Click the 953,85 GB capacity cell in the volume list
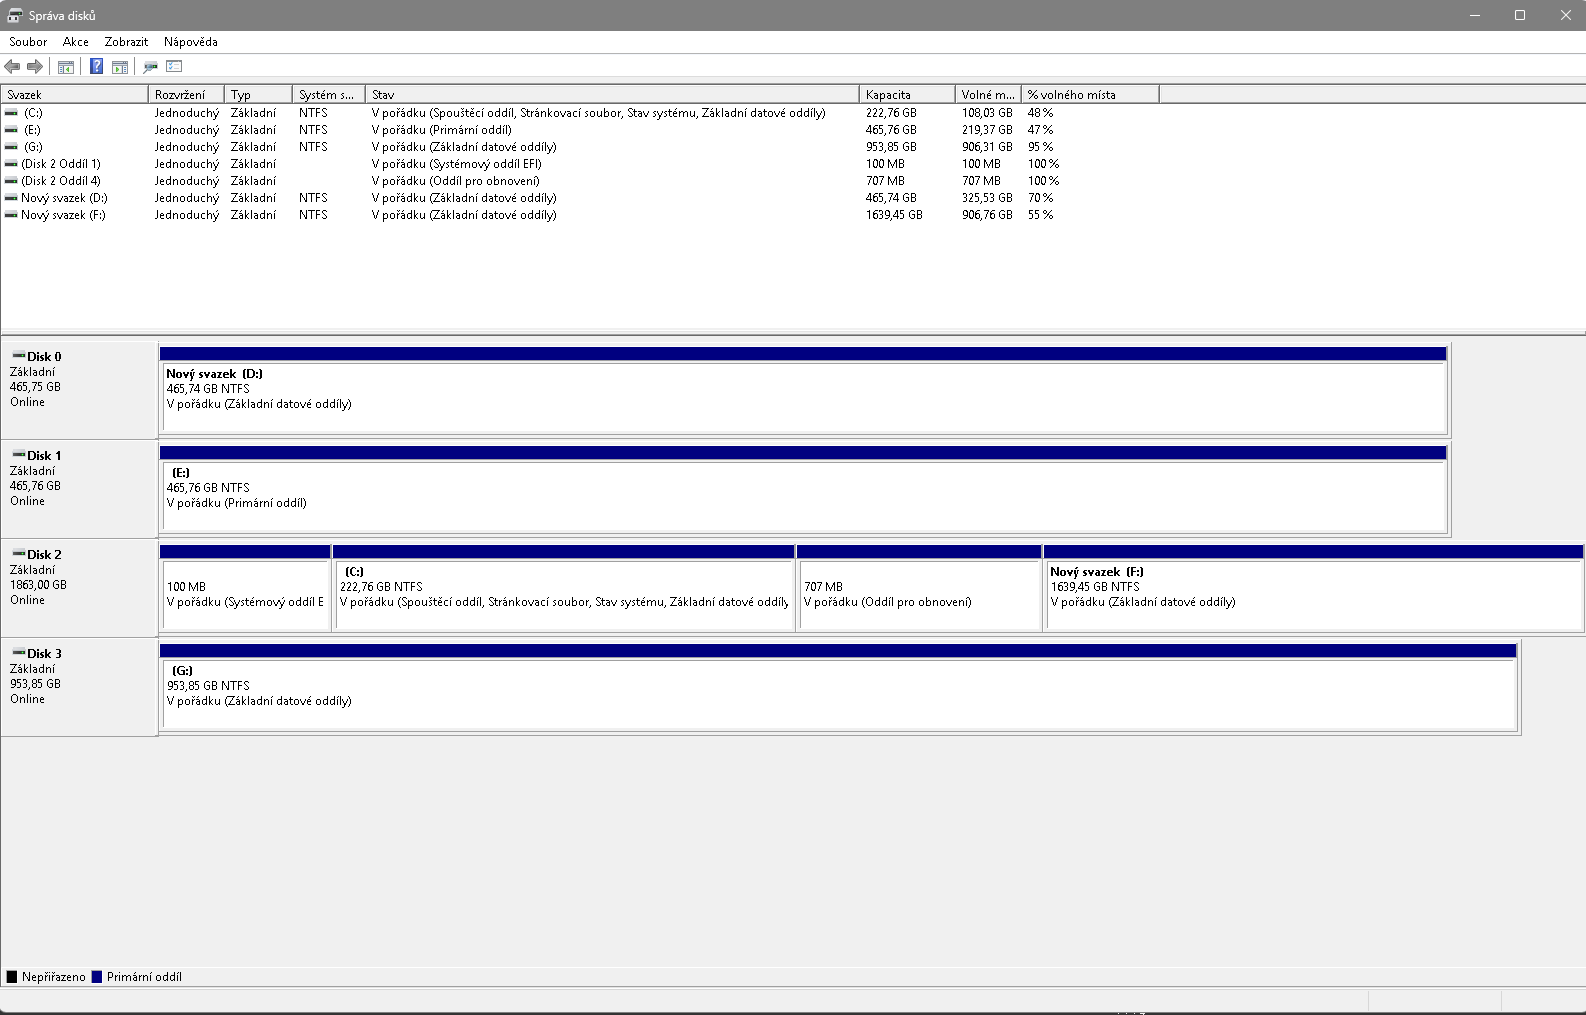Viewport: 1586px width, 1015px height. (891, 147)
